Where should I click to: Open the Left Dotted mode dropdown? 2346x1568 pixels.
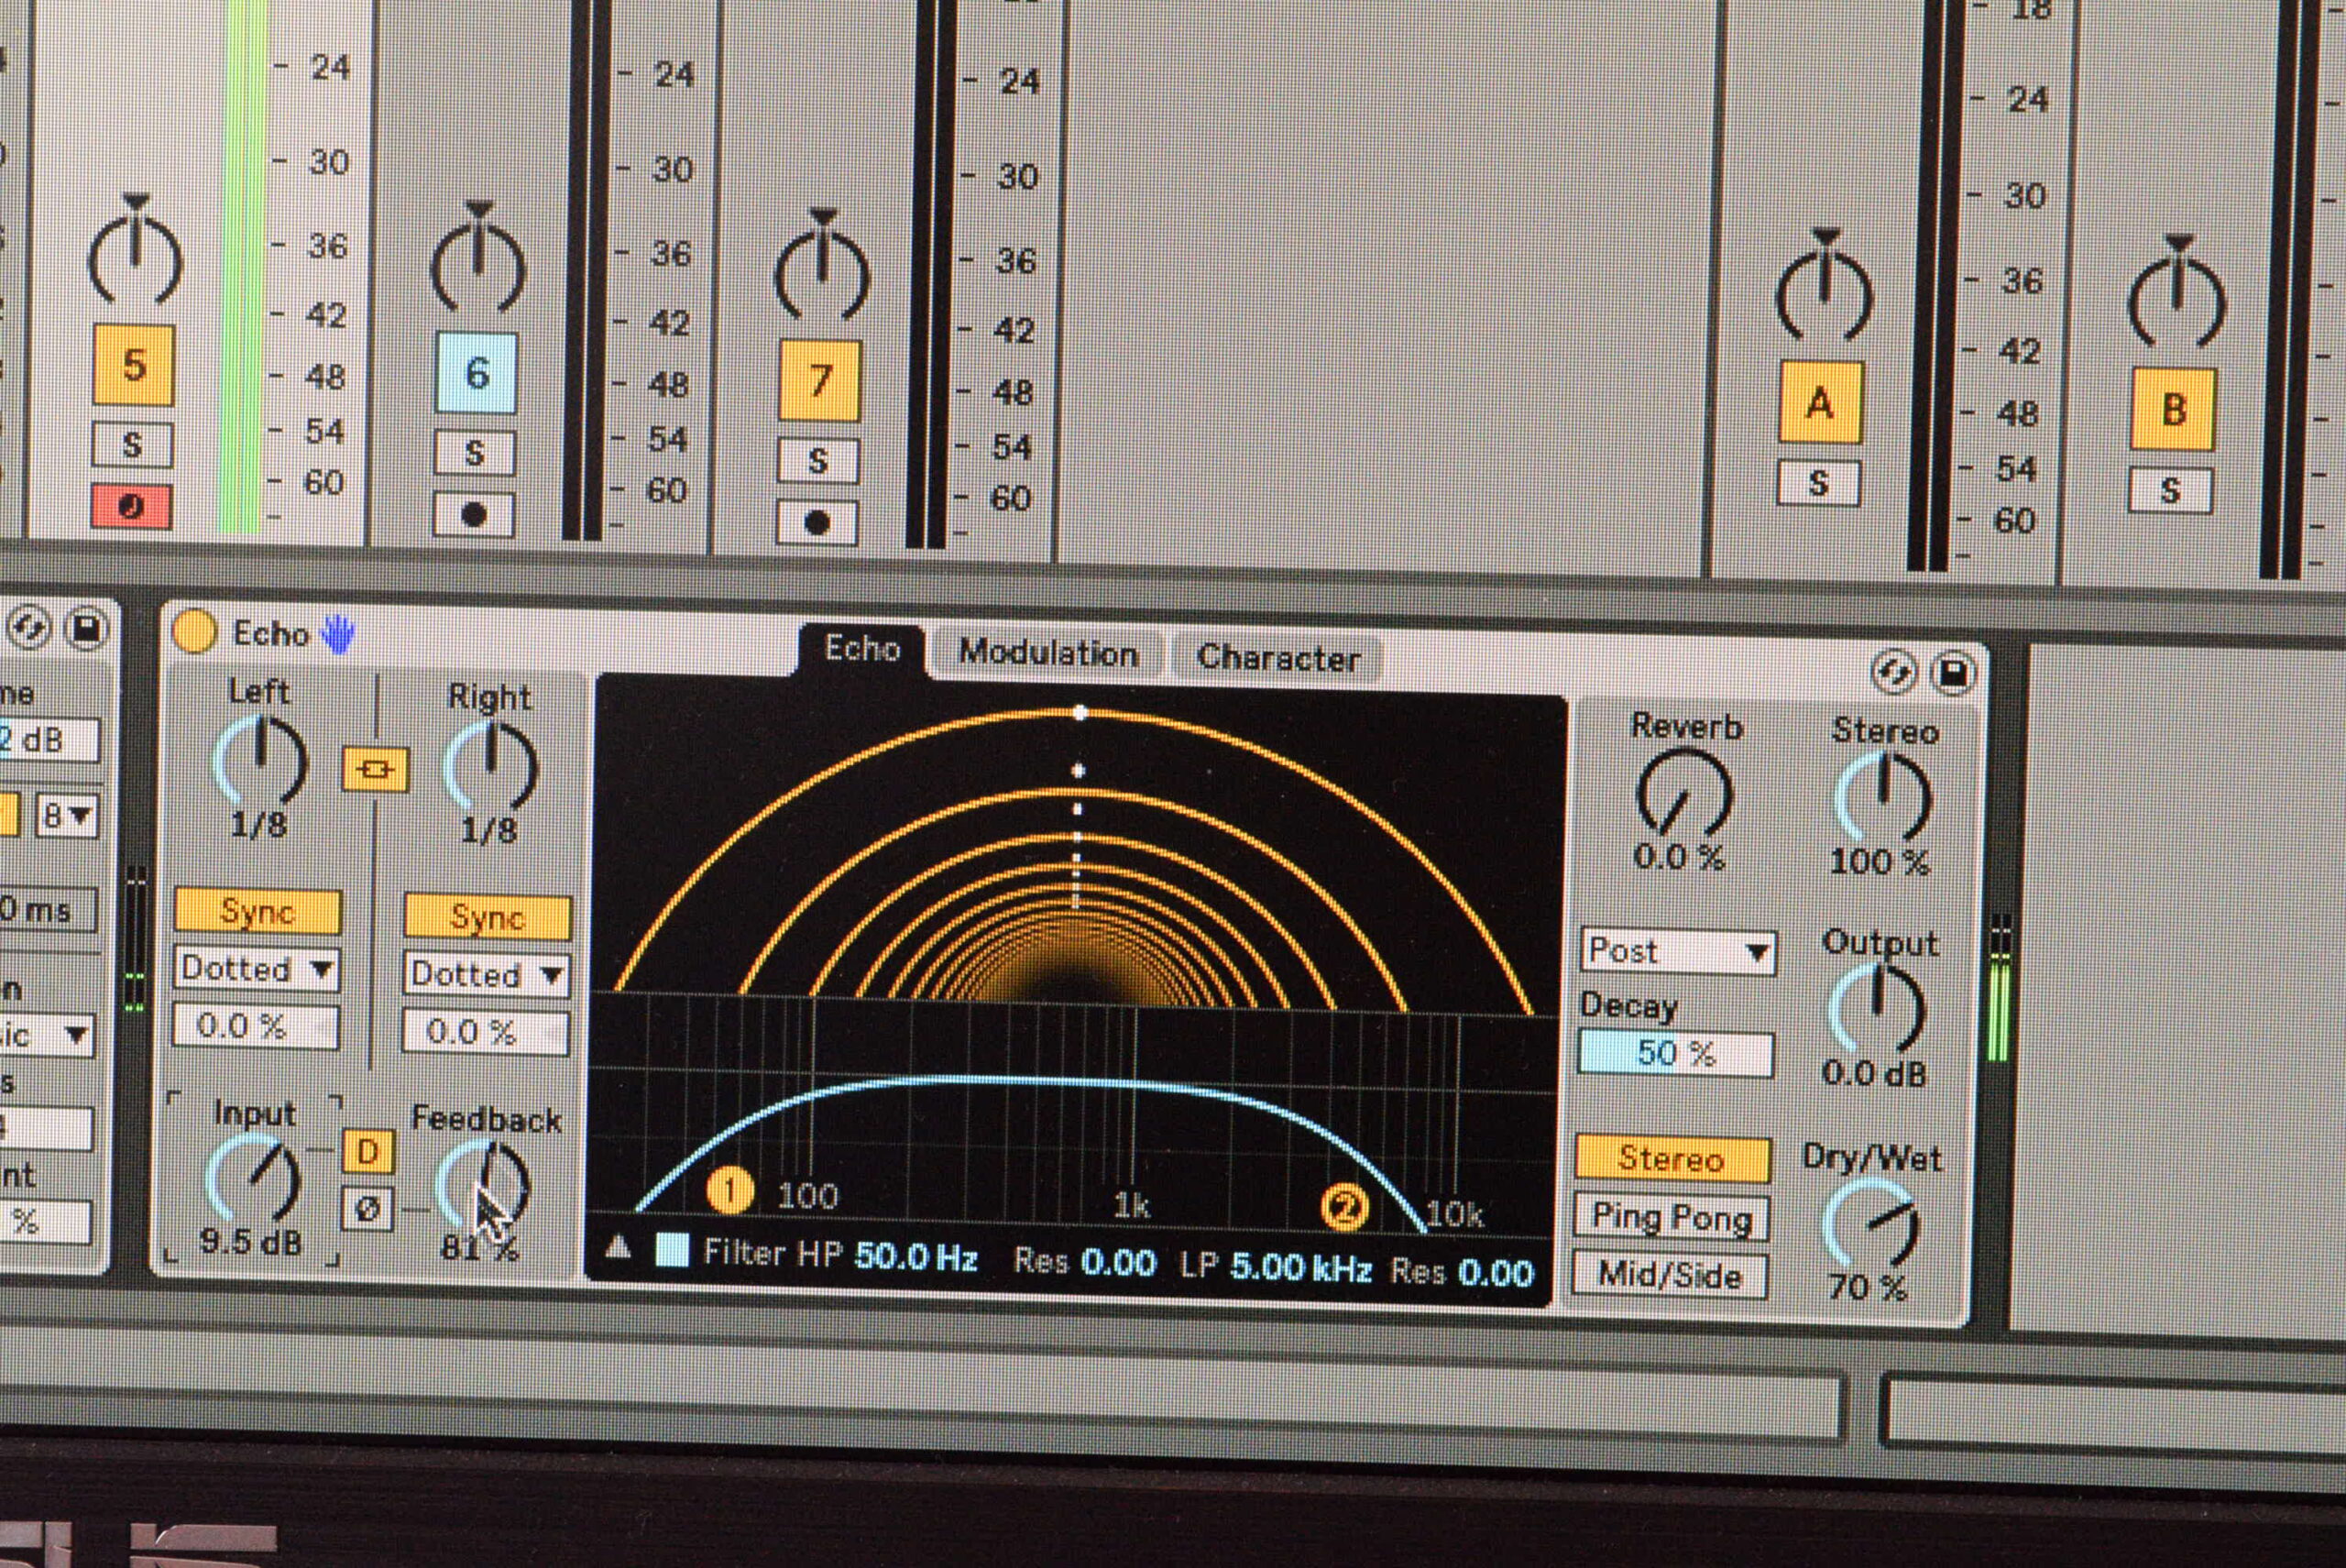257,969
